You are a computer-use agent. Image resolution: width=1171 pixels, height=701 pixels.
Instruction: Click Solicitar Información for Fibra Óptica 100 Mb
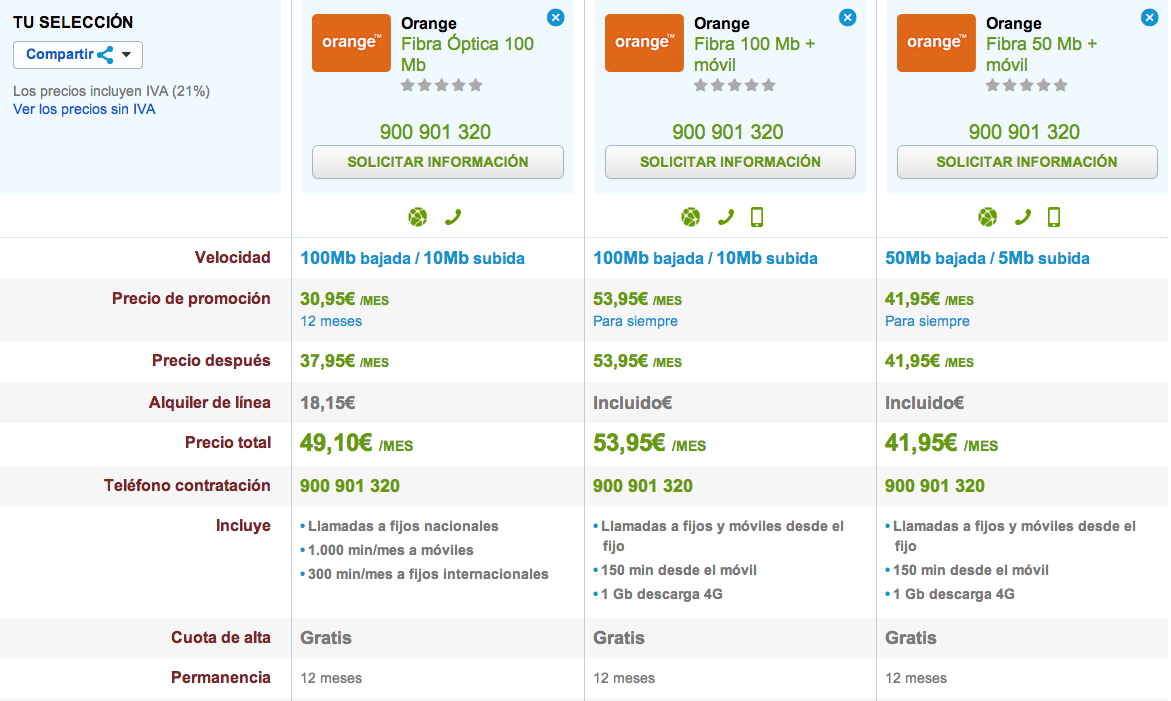tap(438, 162)
